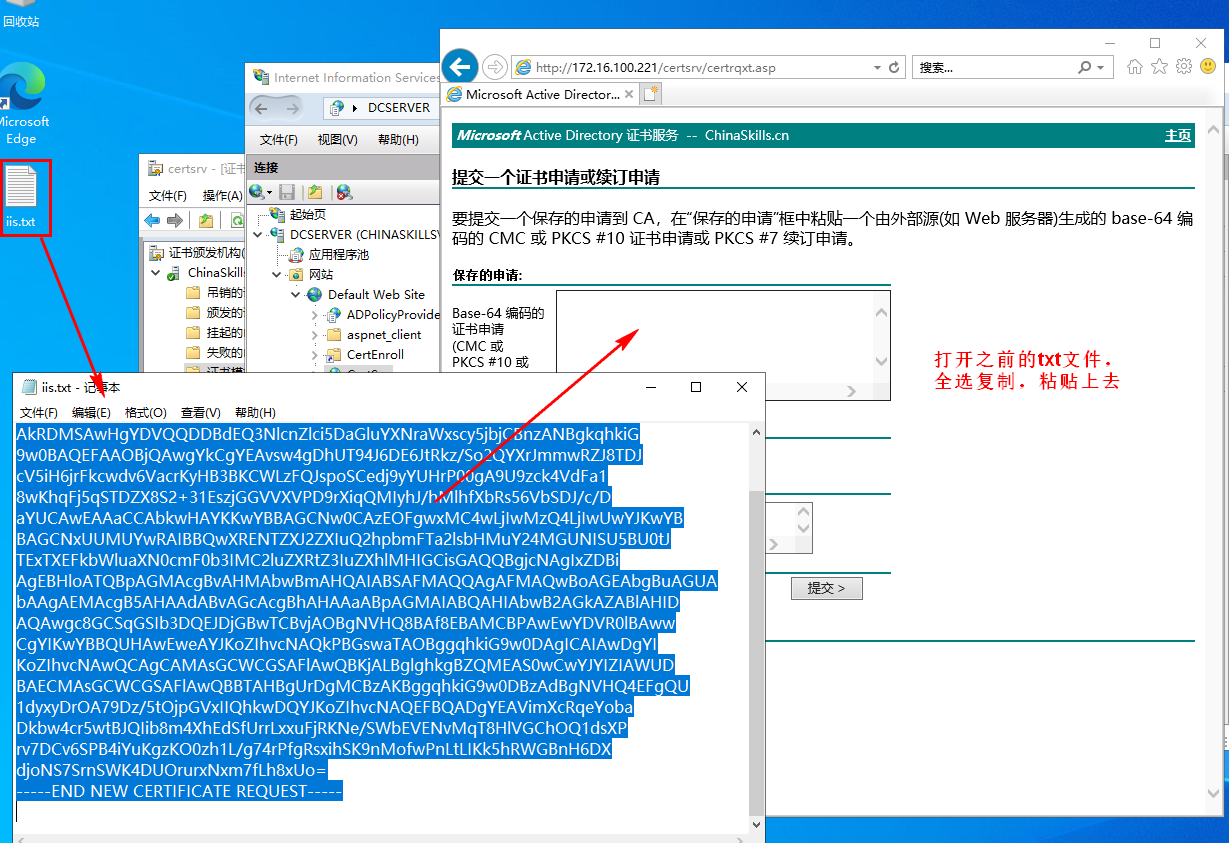This screenshot has width=1229, height=843.
Task: Open the 主页 link on certificate page
Action: [x=1178, y=136]
